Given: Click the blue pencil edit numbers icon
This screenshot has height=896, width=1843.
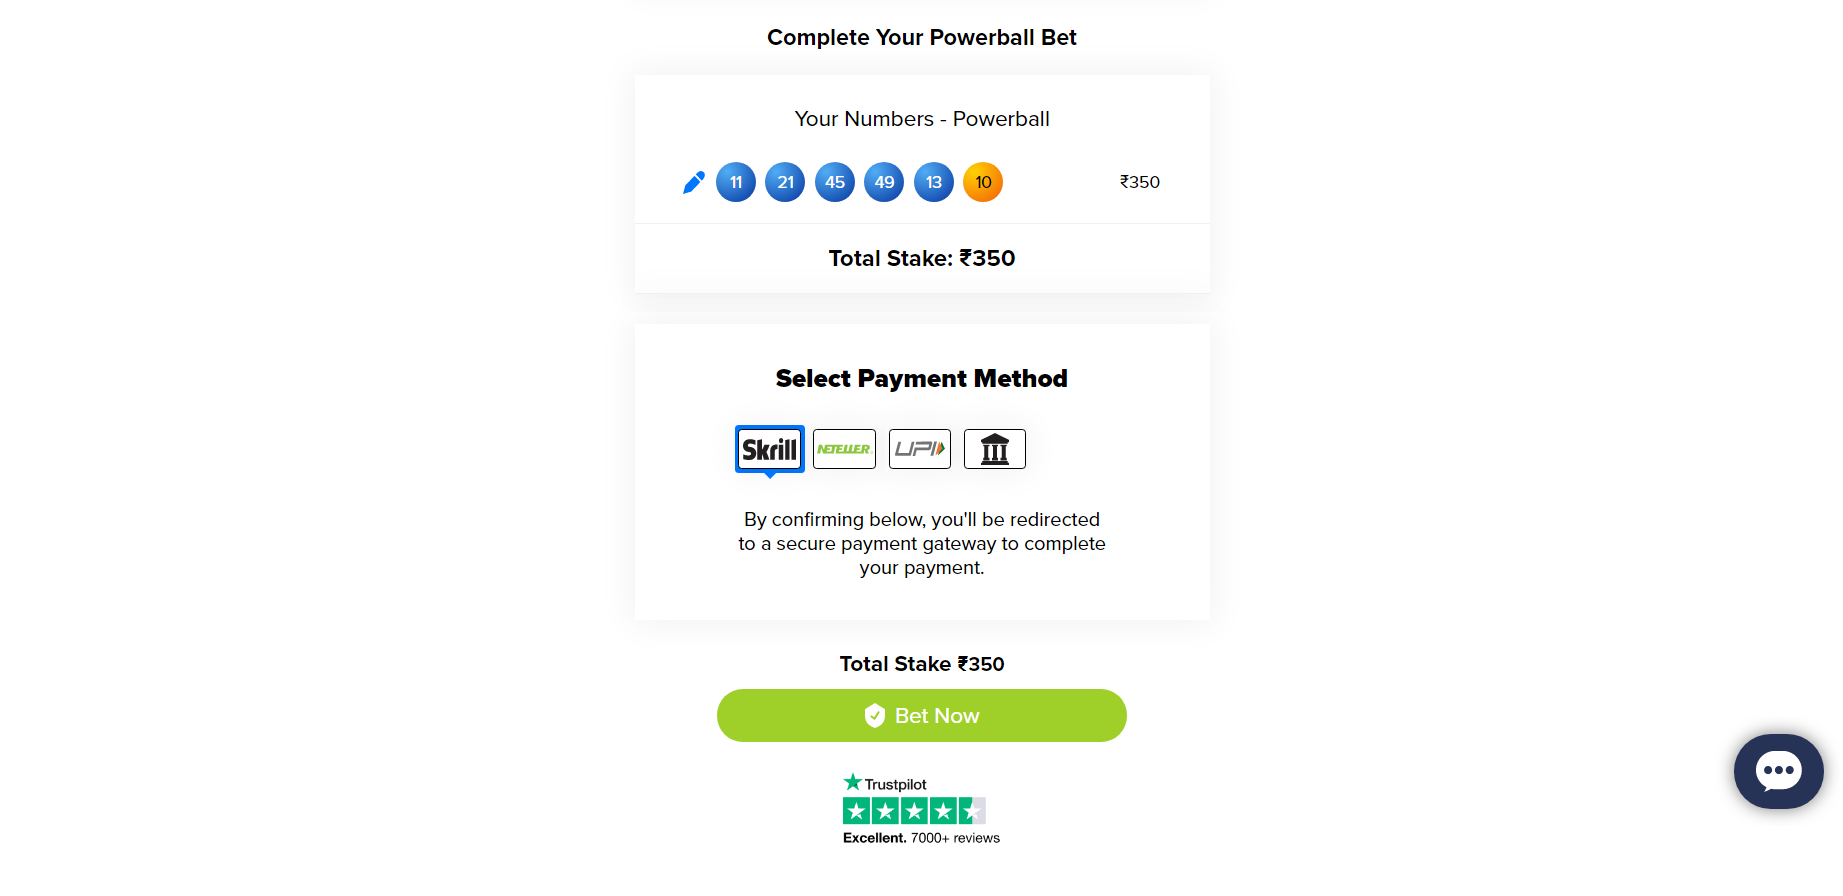Looking at the screenshot, I should tap(693, 182).
